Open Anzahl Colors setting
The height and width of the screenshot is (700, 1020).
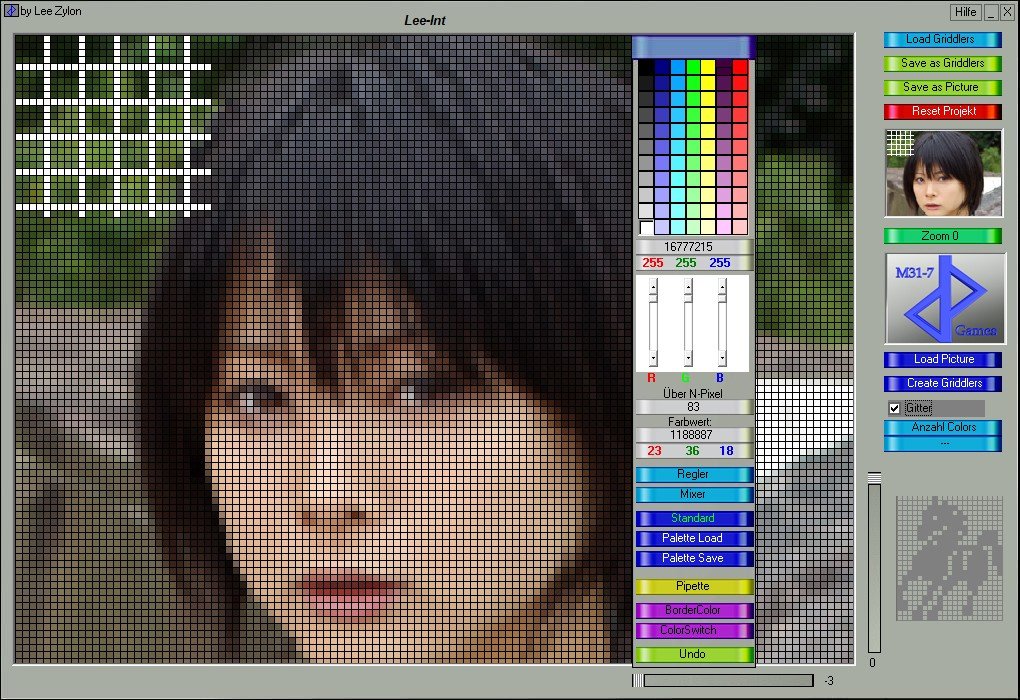tap(941, 428)
